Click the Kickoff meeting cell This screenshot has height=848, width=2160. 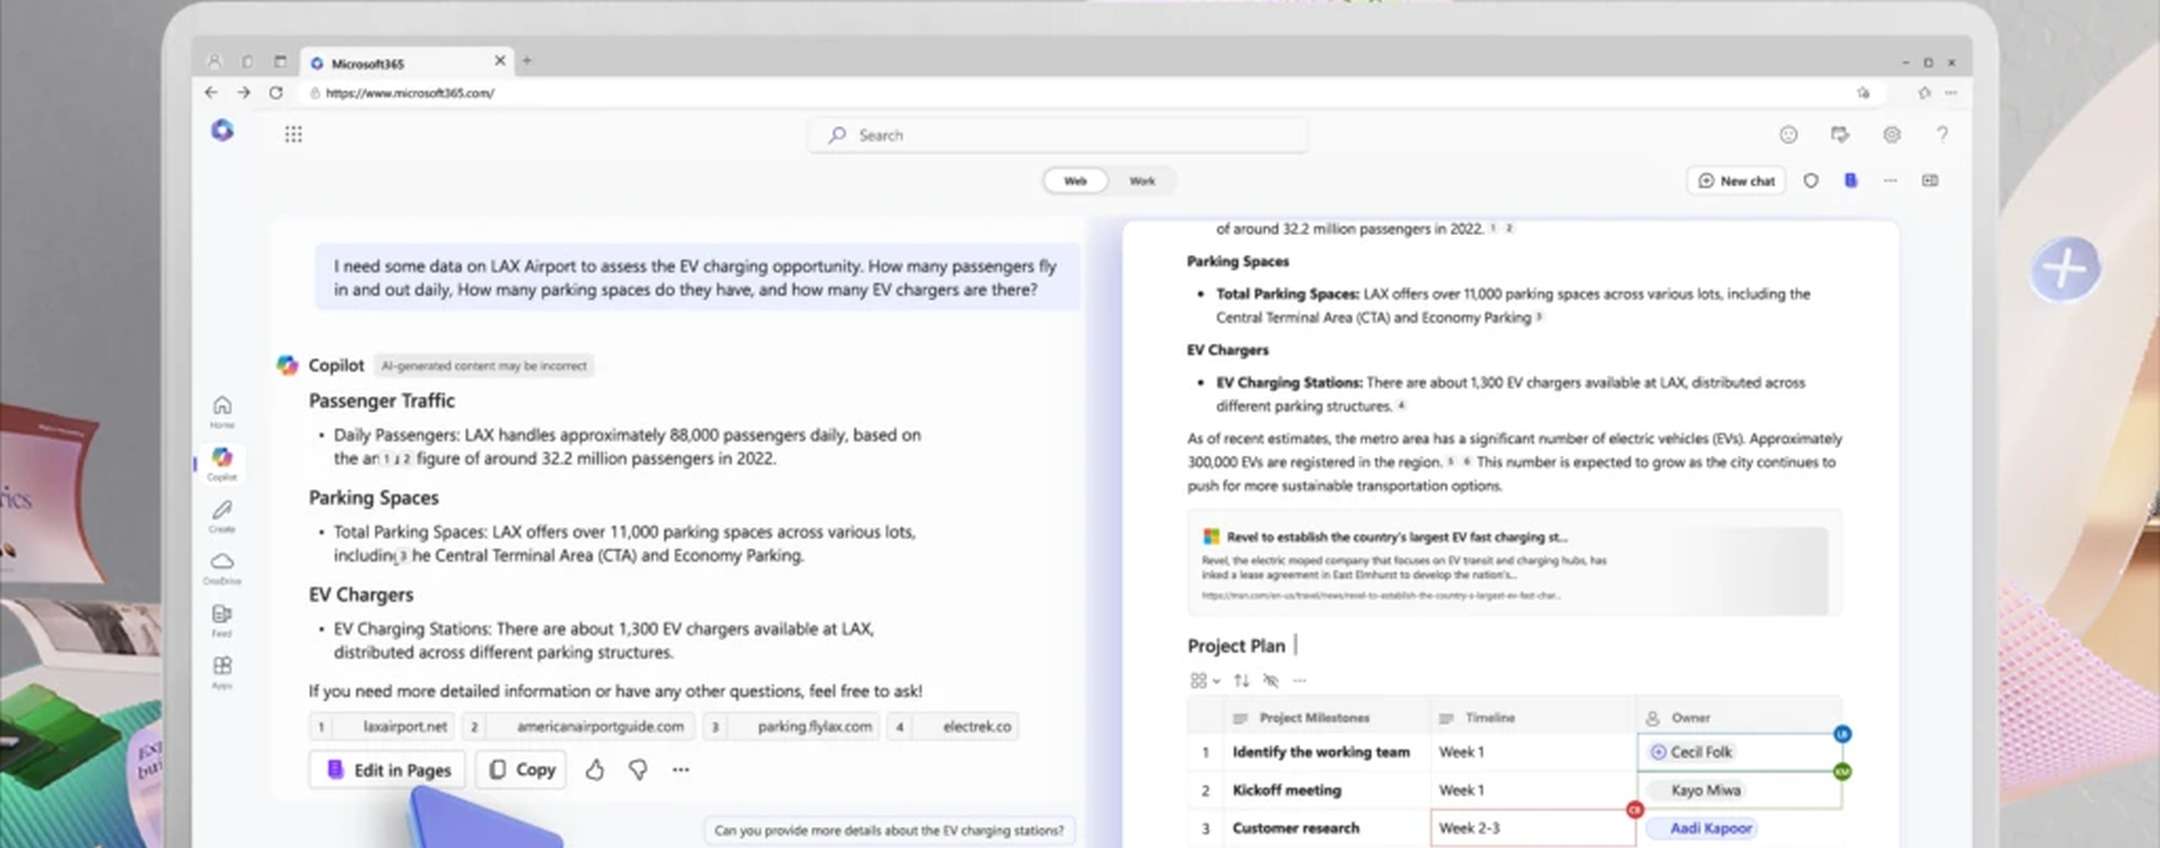pyautogui.click(x=1326, y=790)
